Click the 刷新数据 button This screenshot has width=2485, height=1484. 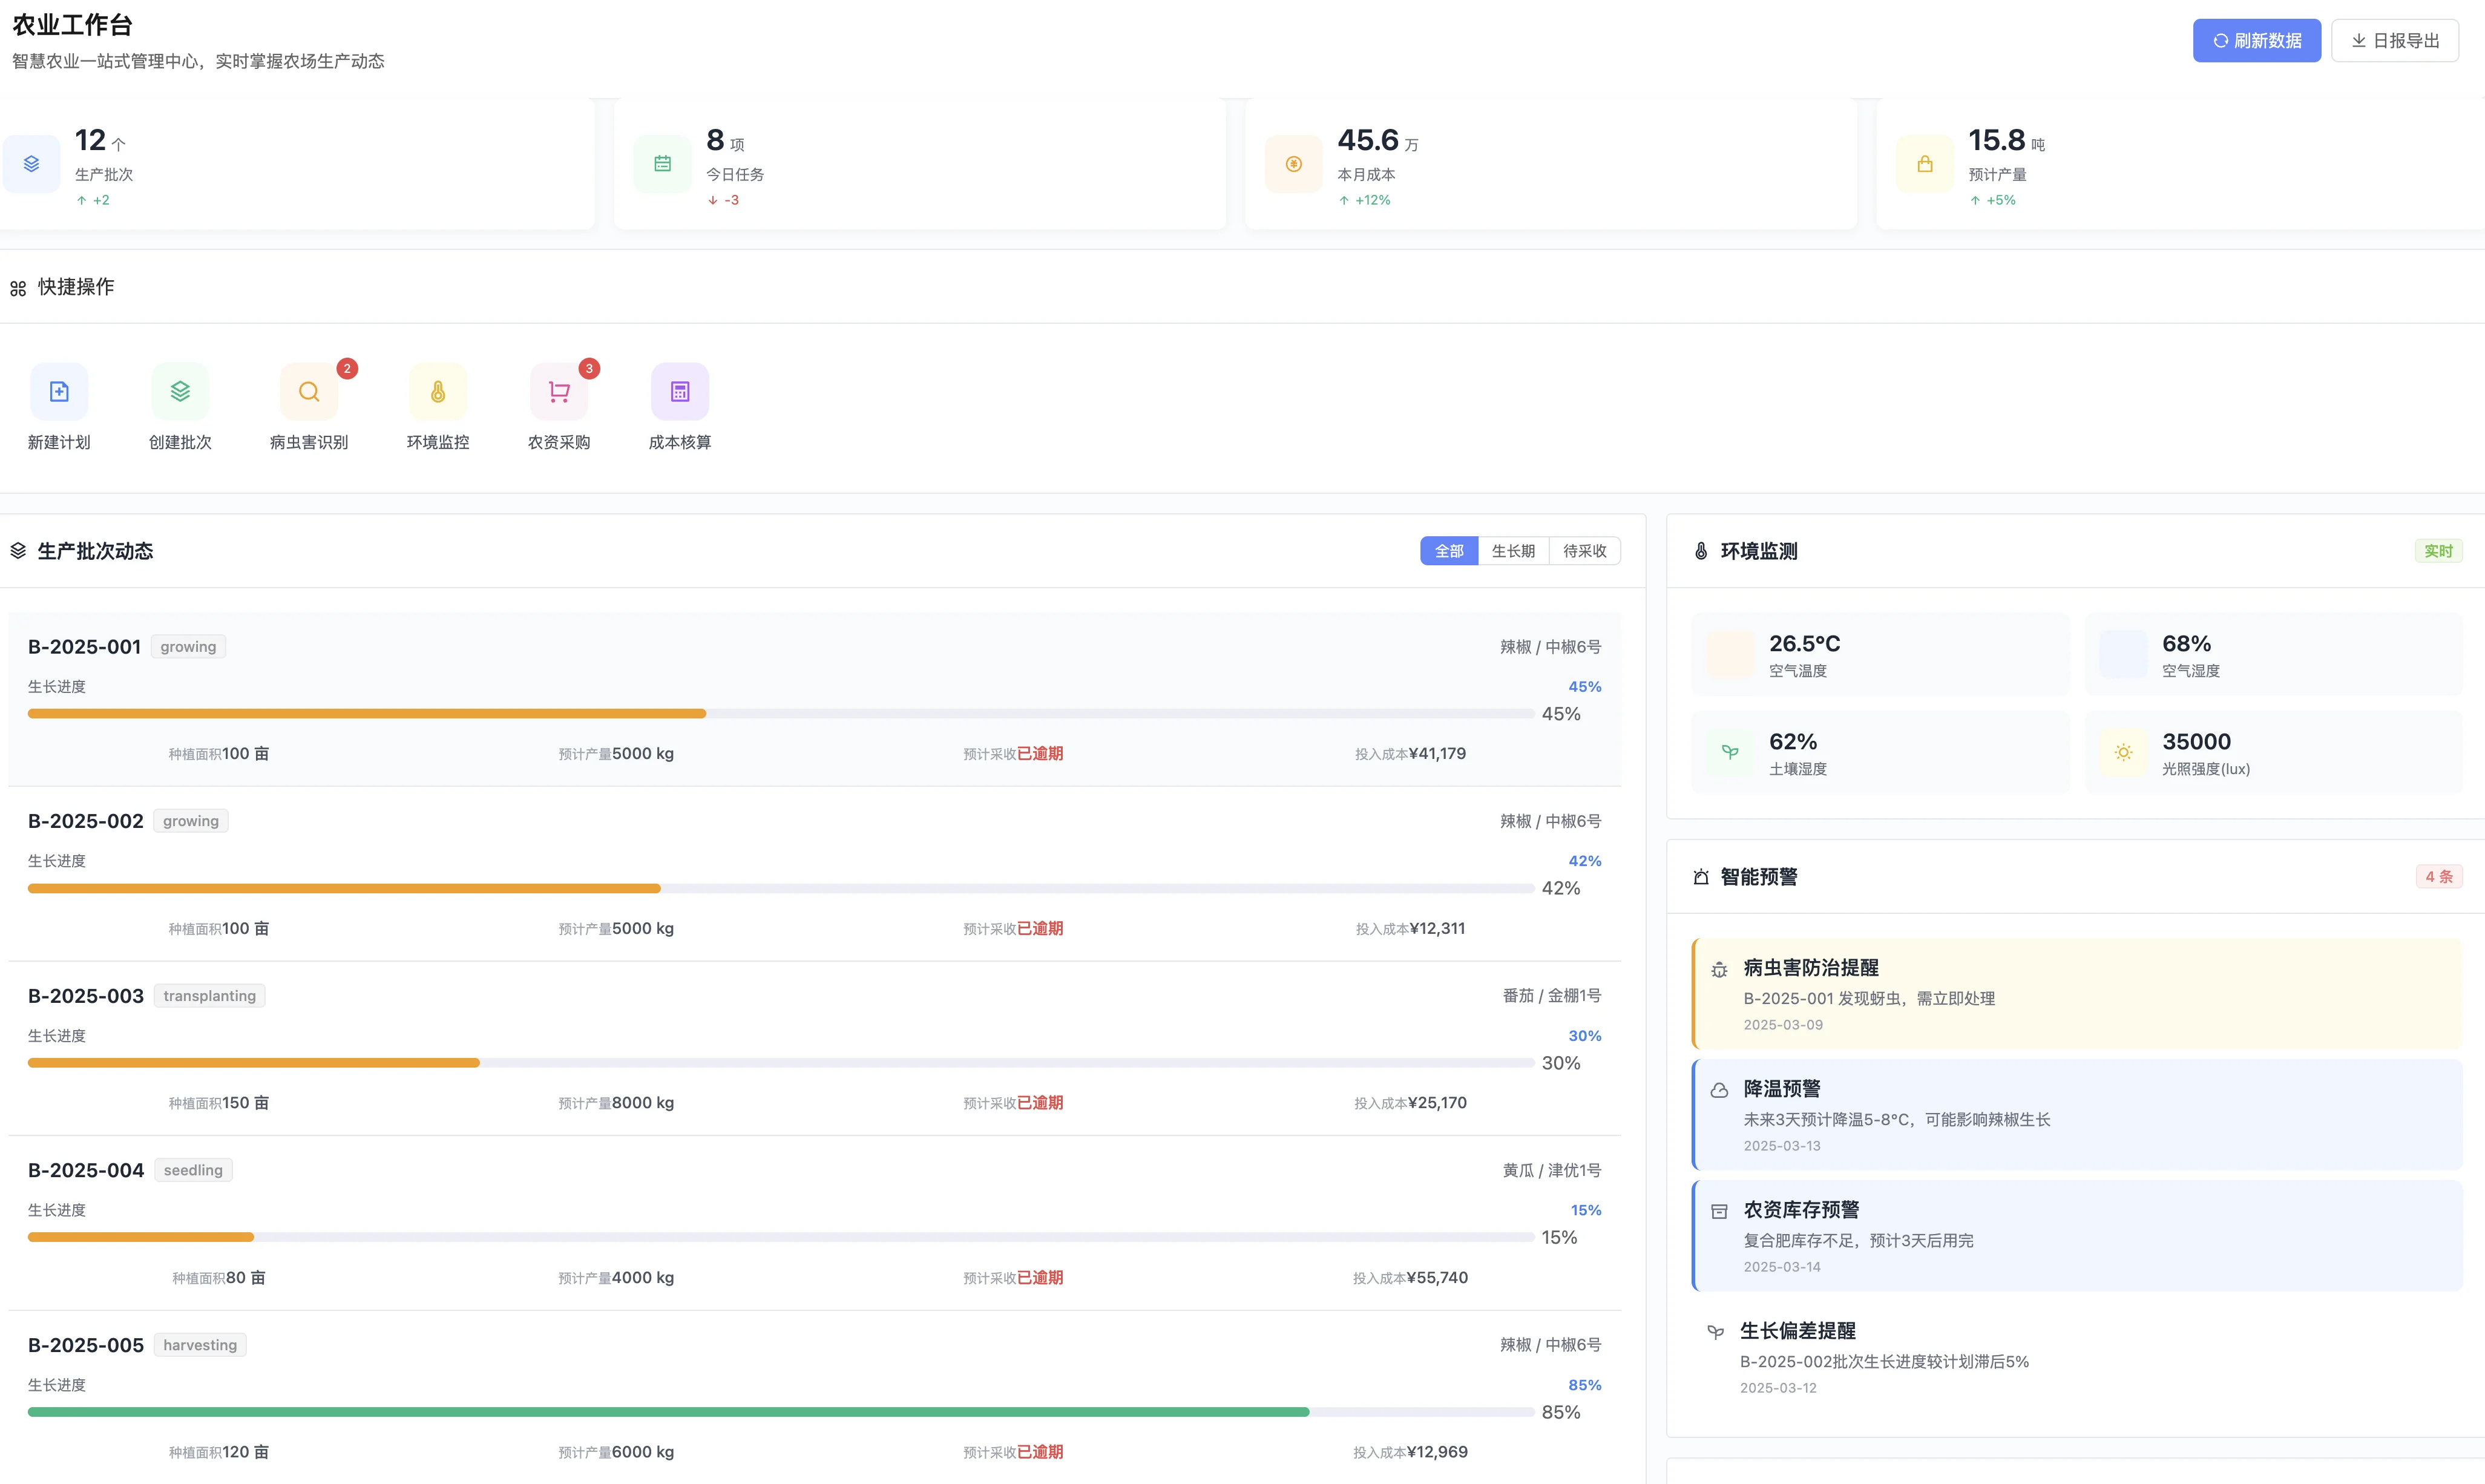2256,40
